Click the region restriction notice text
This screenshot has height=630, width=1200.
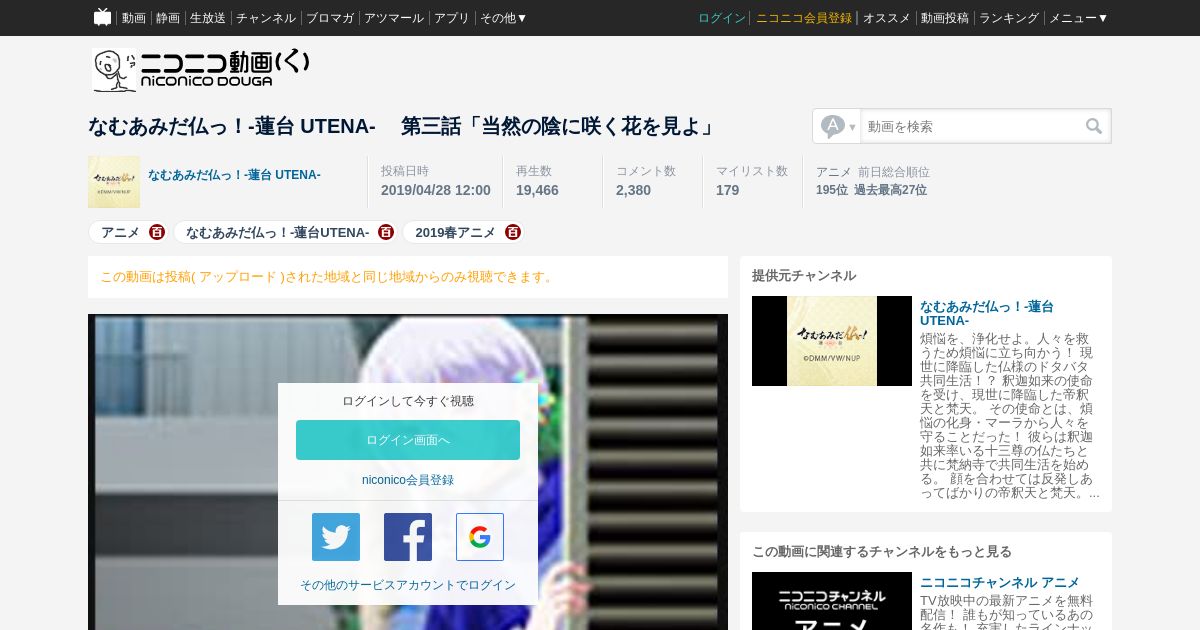[x=328, y=277]
